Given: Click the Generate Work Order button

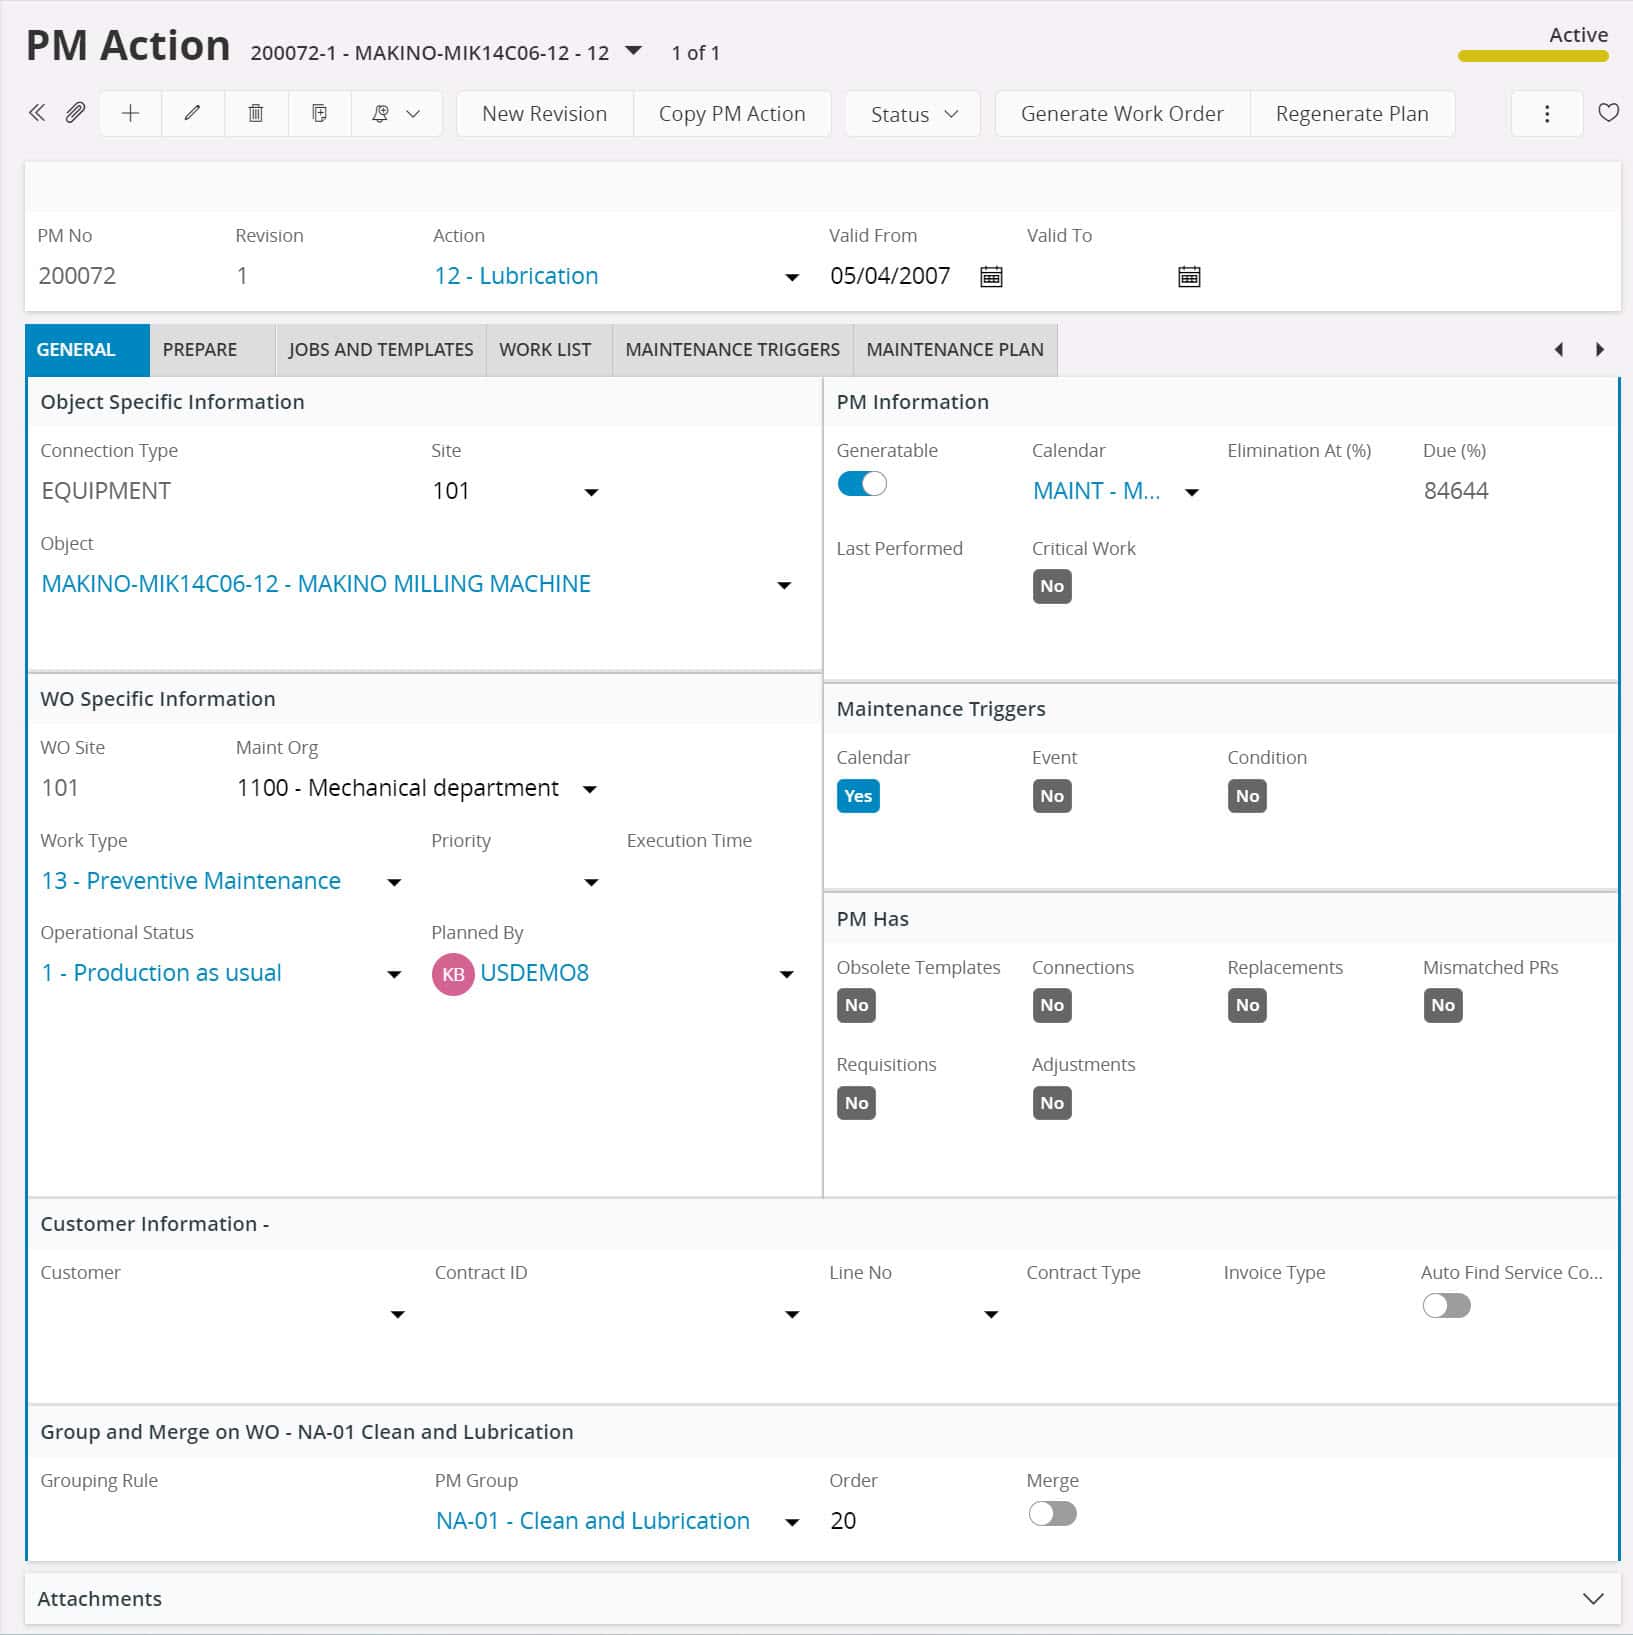Looking at the screenshot, I should coord(1121,114).
